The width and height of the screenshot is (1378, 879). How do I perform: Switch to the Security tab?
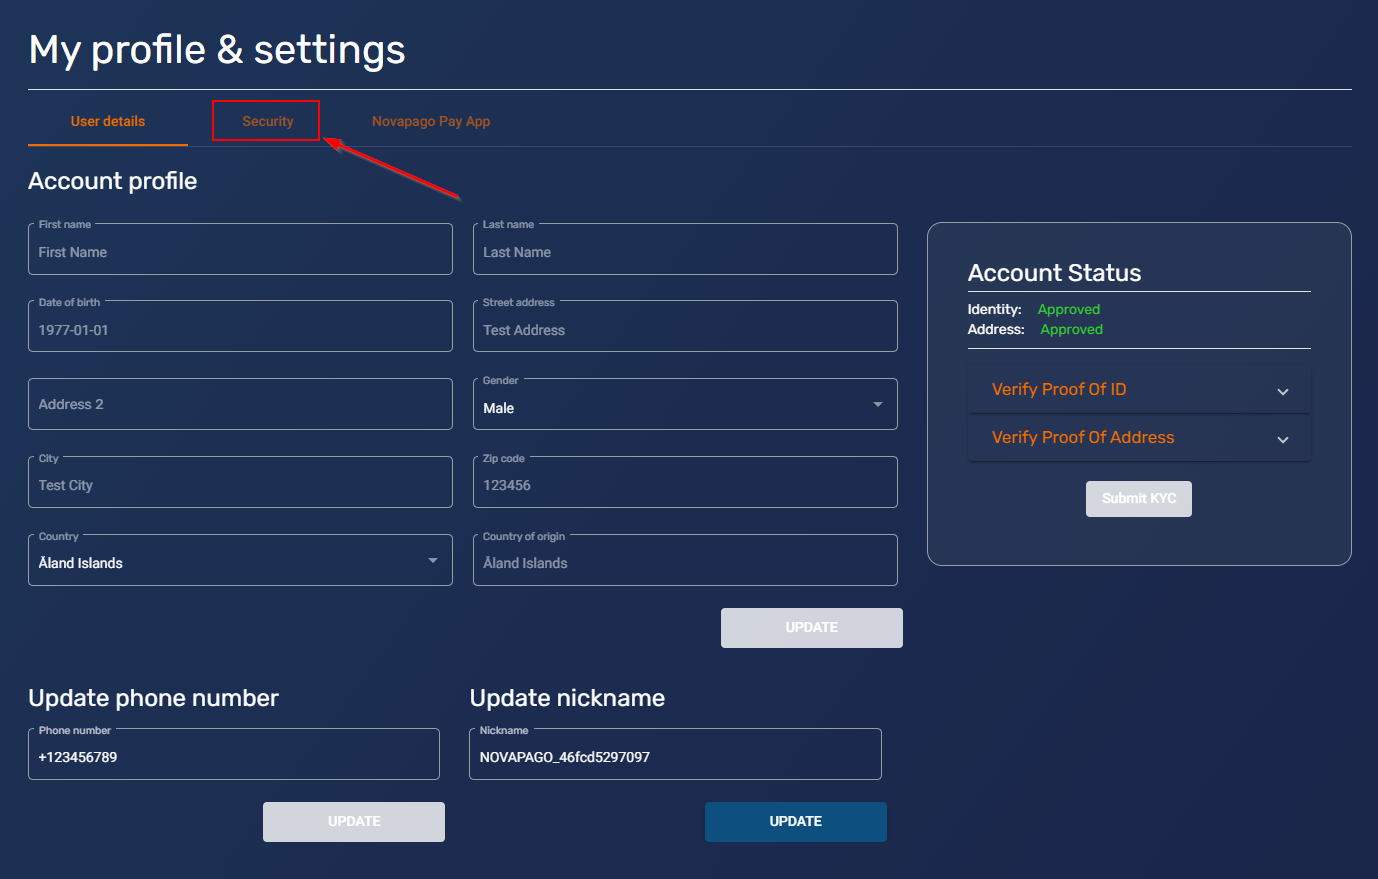pos(267,121)
